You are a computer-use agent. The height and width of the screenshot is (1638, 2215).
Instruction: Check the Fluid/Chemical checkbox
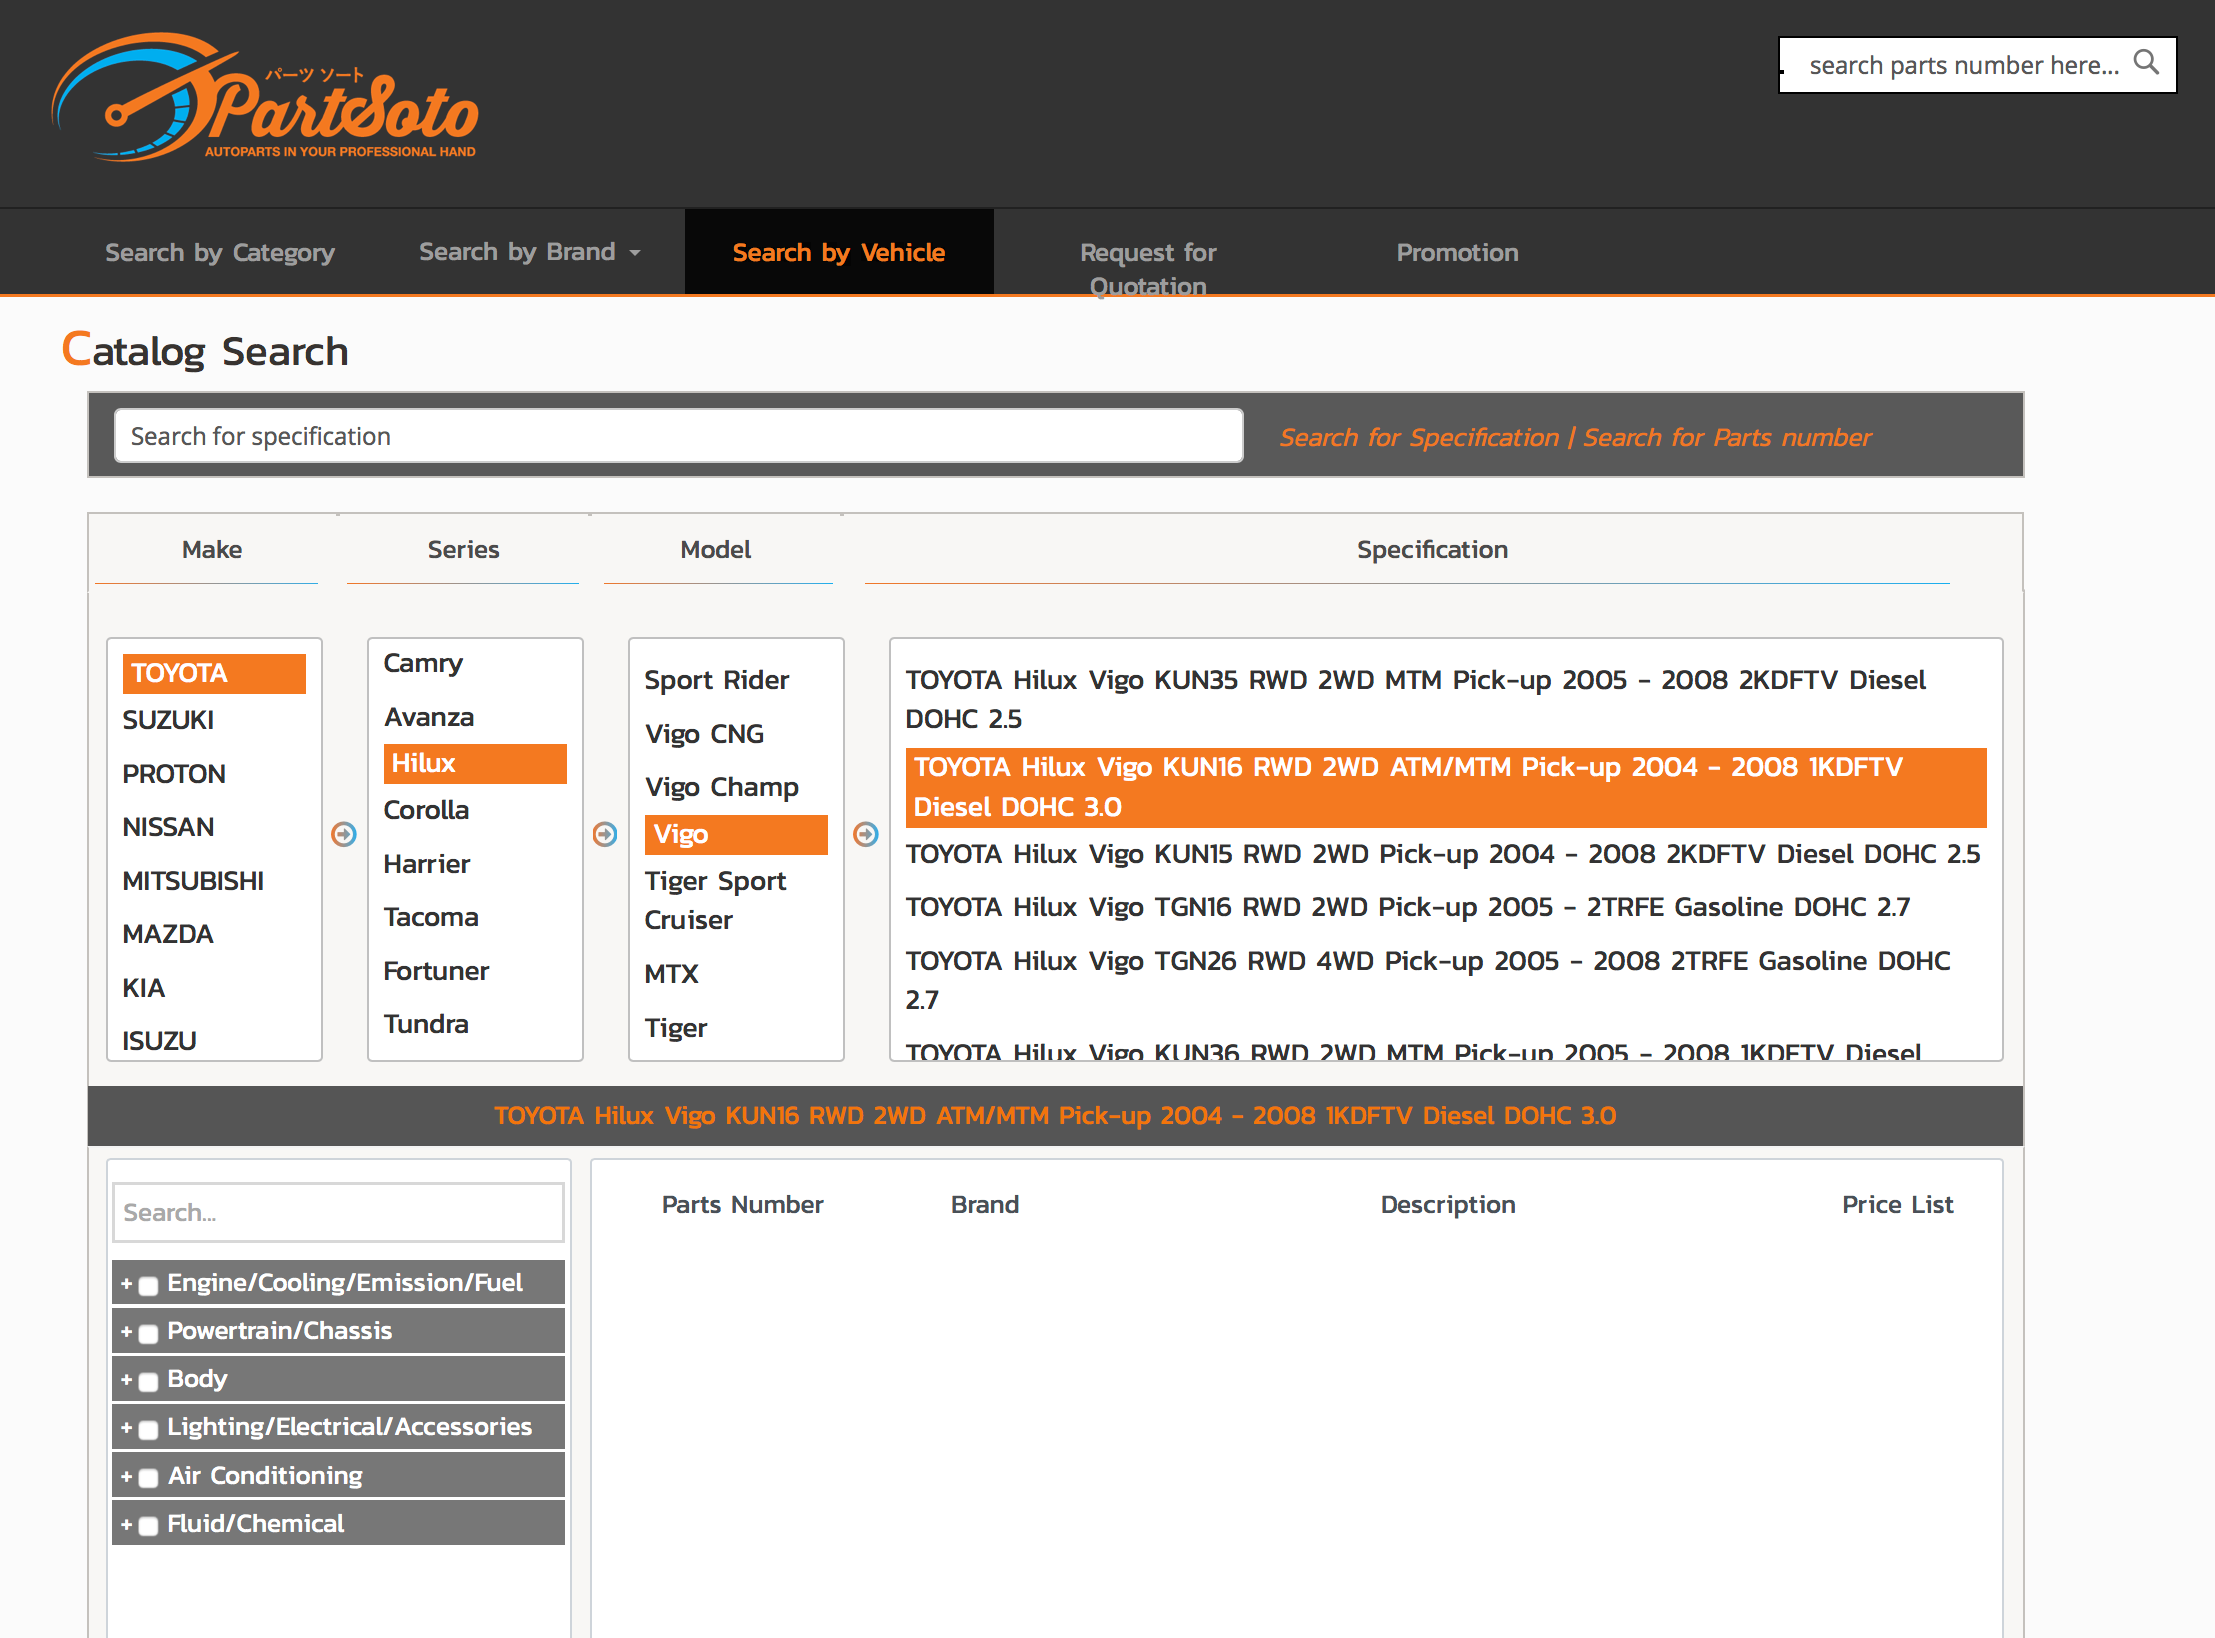148,1527
